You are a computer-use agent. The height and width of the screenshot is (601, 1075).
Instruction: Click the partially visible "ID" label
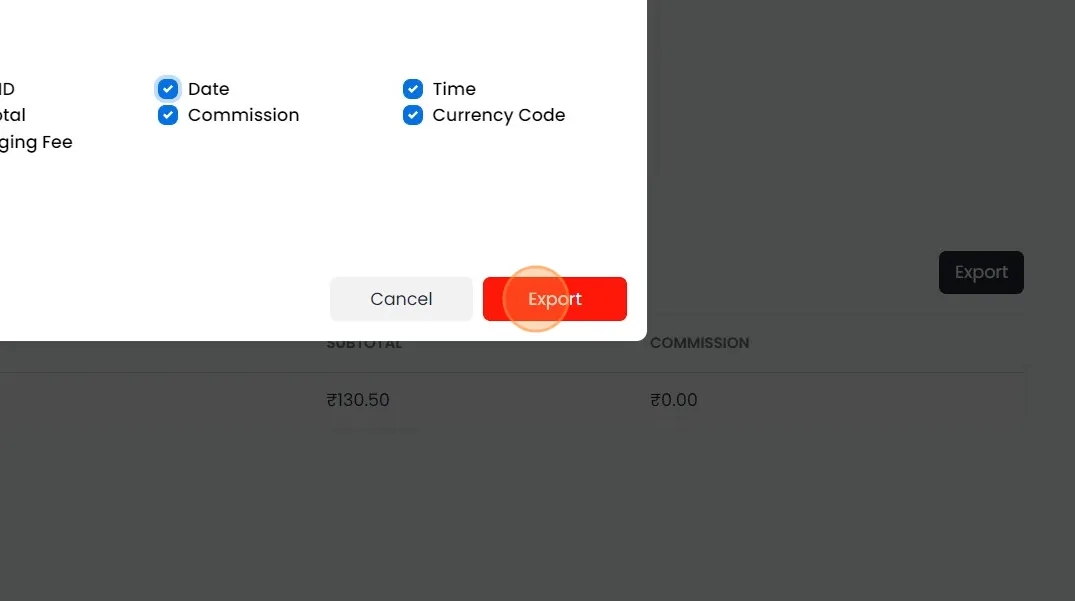[7, 89]
